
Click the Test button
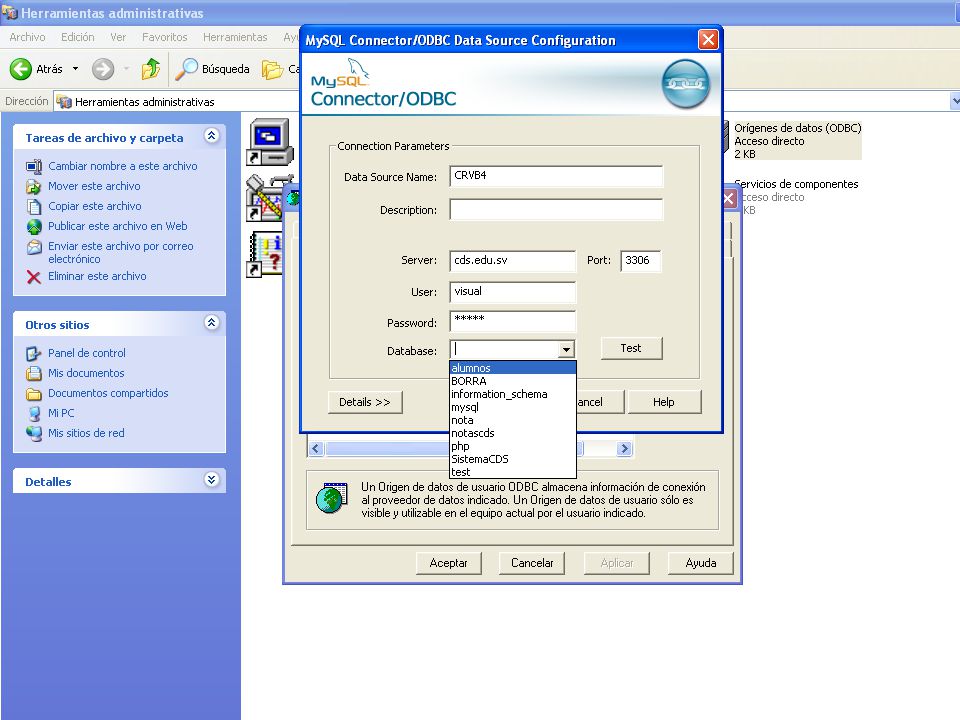pyautogui.click(x=631, y=348)
